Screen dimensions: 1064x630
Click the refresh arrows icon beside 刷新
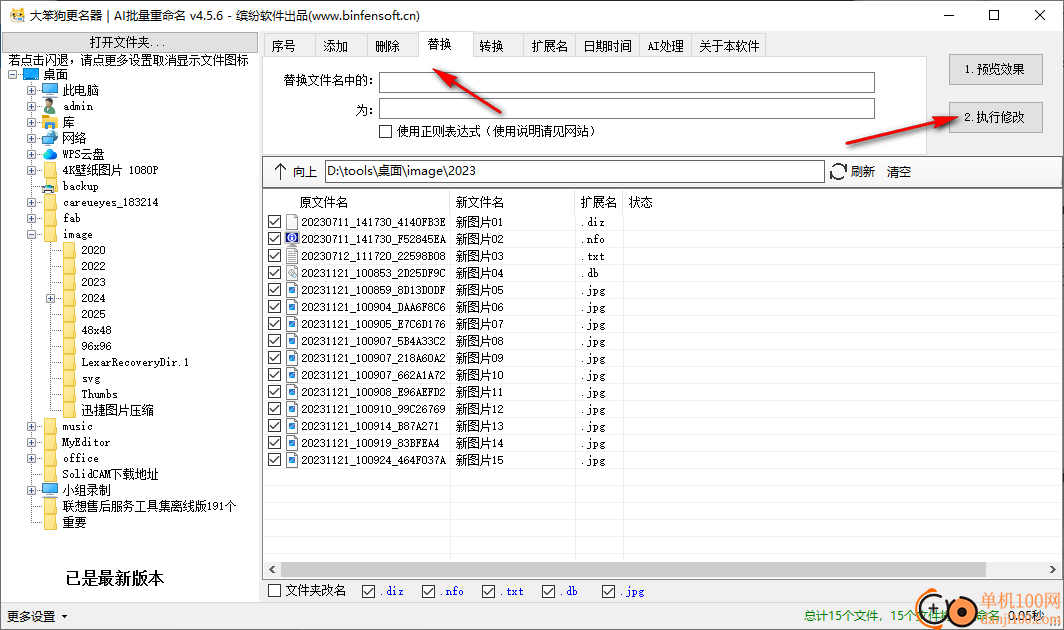point(838,171)
